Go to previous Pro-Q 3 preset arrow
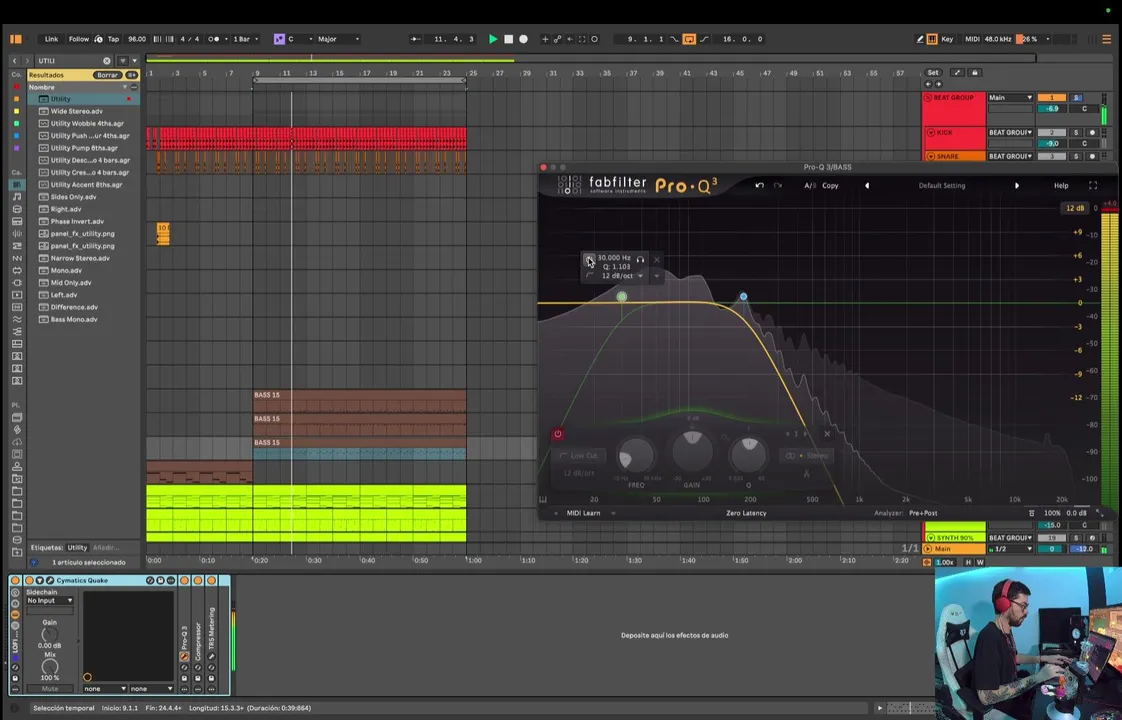Screen dimensions: 1122x720 click(867, 185)
